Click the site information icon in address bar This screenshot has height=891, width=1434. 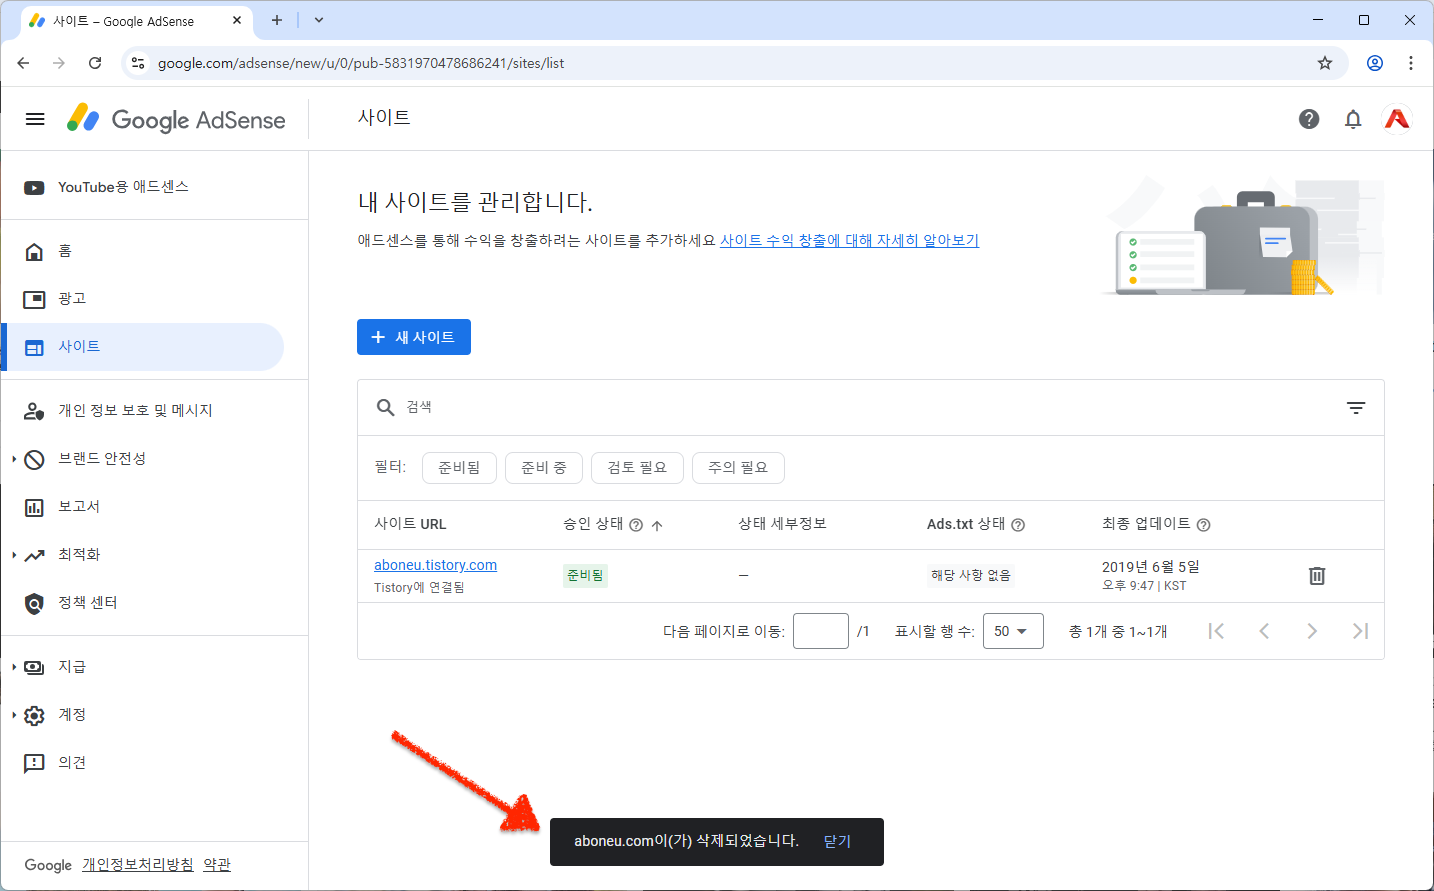coord(138,63)
